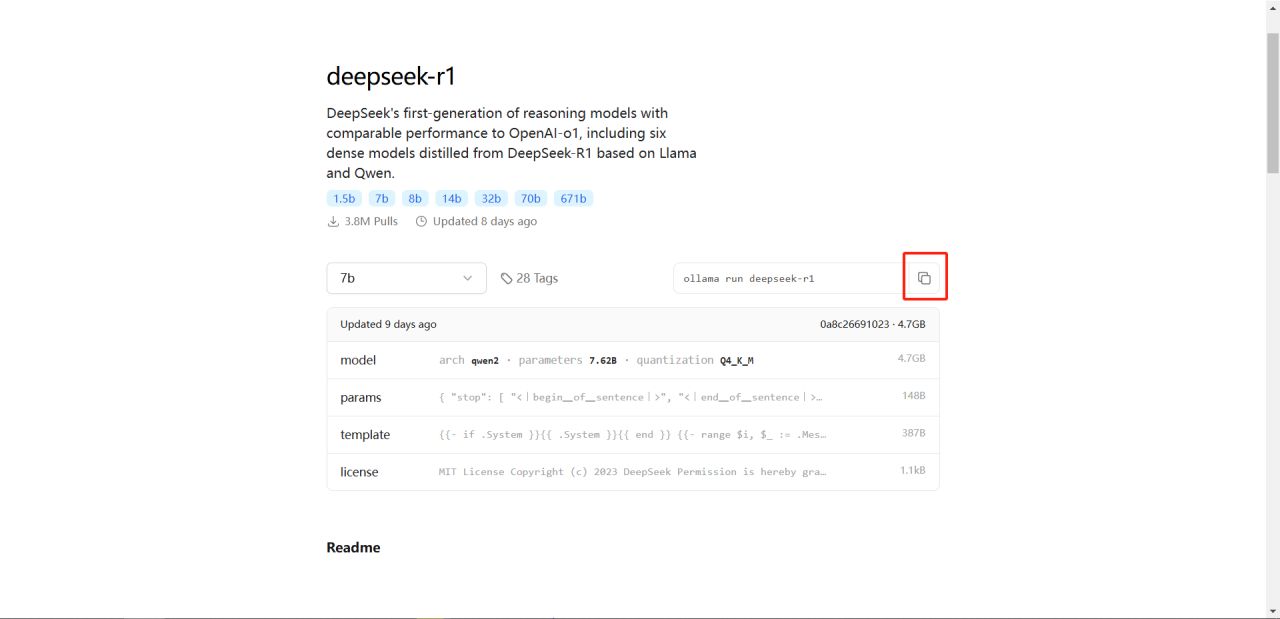Screen dimensions: 1280x619
Task: Click the 1.1kB size value in license row
Action: (912, 470)
